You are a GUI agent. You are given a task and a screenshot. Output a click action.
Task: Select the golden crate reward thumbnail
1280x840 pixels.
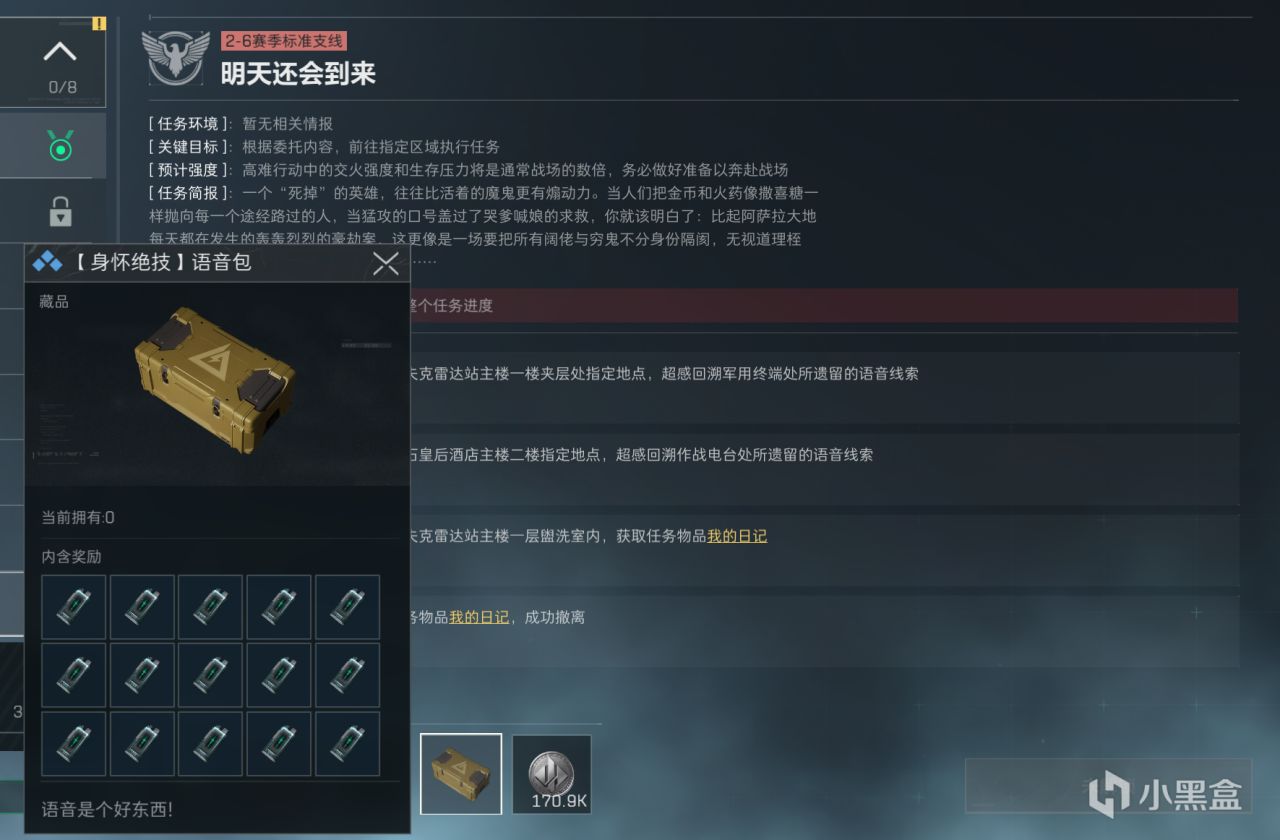click(x=461, y=774)
